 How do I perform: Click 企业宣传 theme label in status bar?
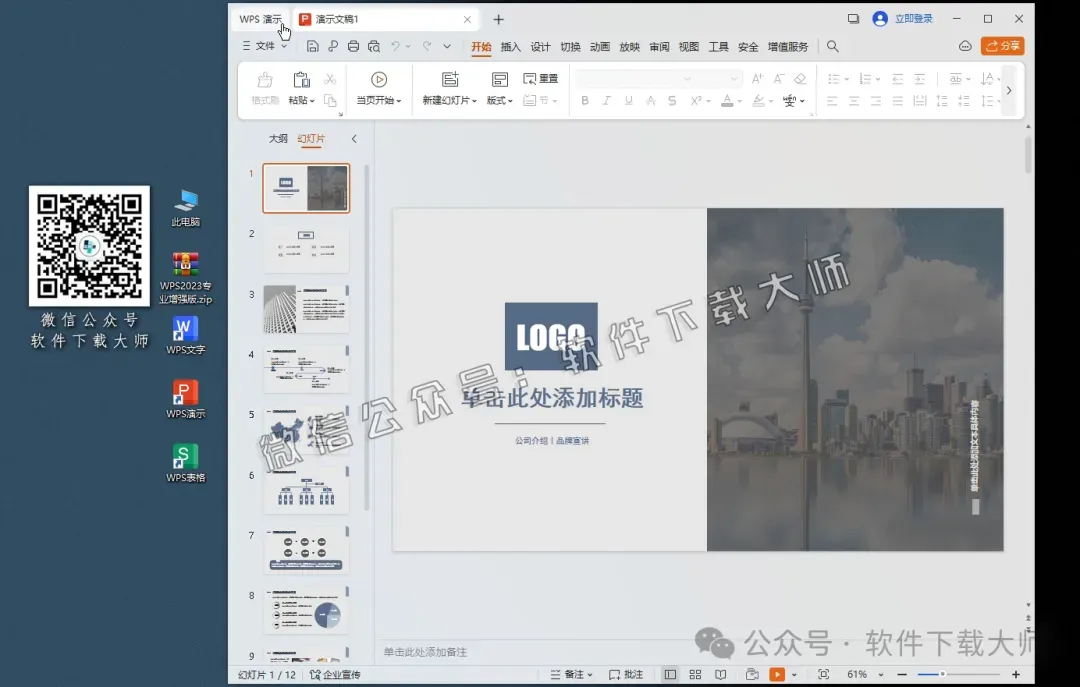(x=335, y=675)
